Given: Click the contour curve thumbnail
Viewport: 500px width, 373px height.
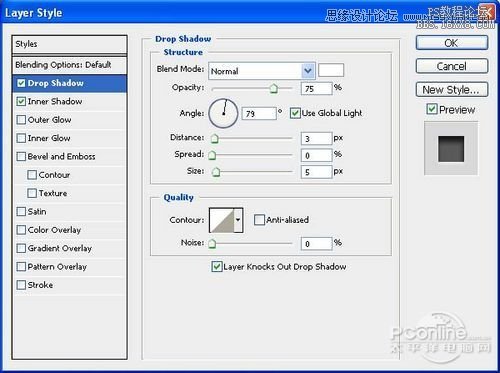Looking at the screenshot, I should (222, 220).
